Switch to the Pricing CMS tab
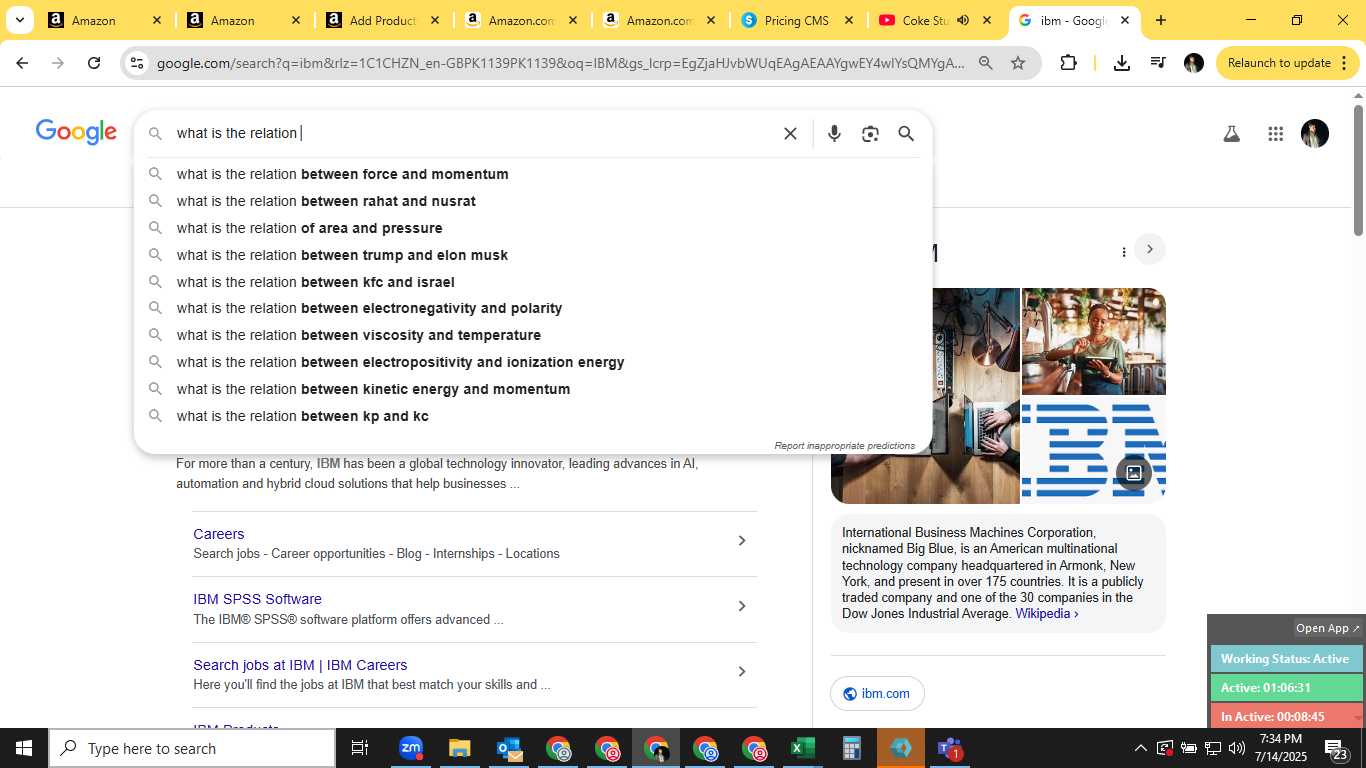Screen dimensions: 1366x768 797,20
